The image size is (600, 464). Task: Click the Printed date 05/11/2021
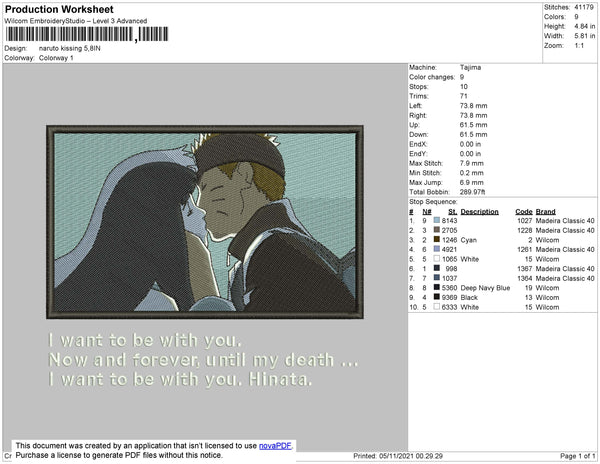(x=396, y=456)
